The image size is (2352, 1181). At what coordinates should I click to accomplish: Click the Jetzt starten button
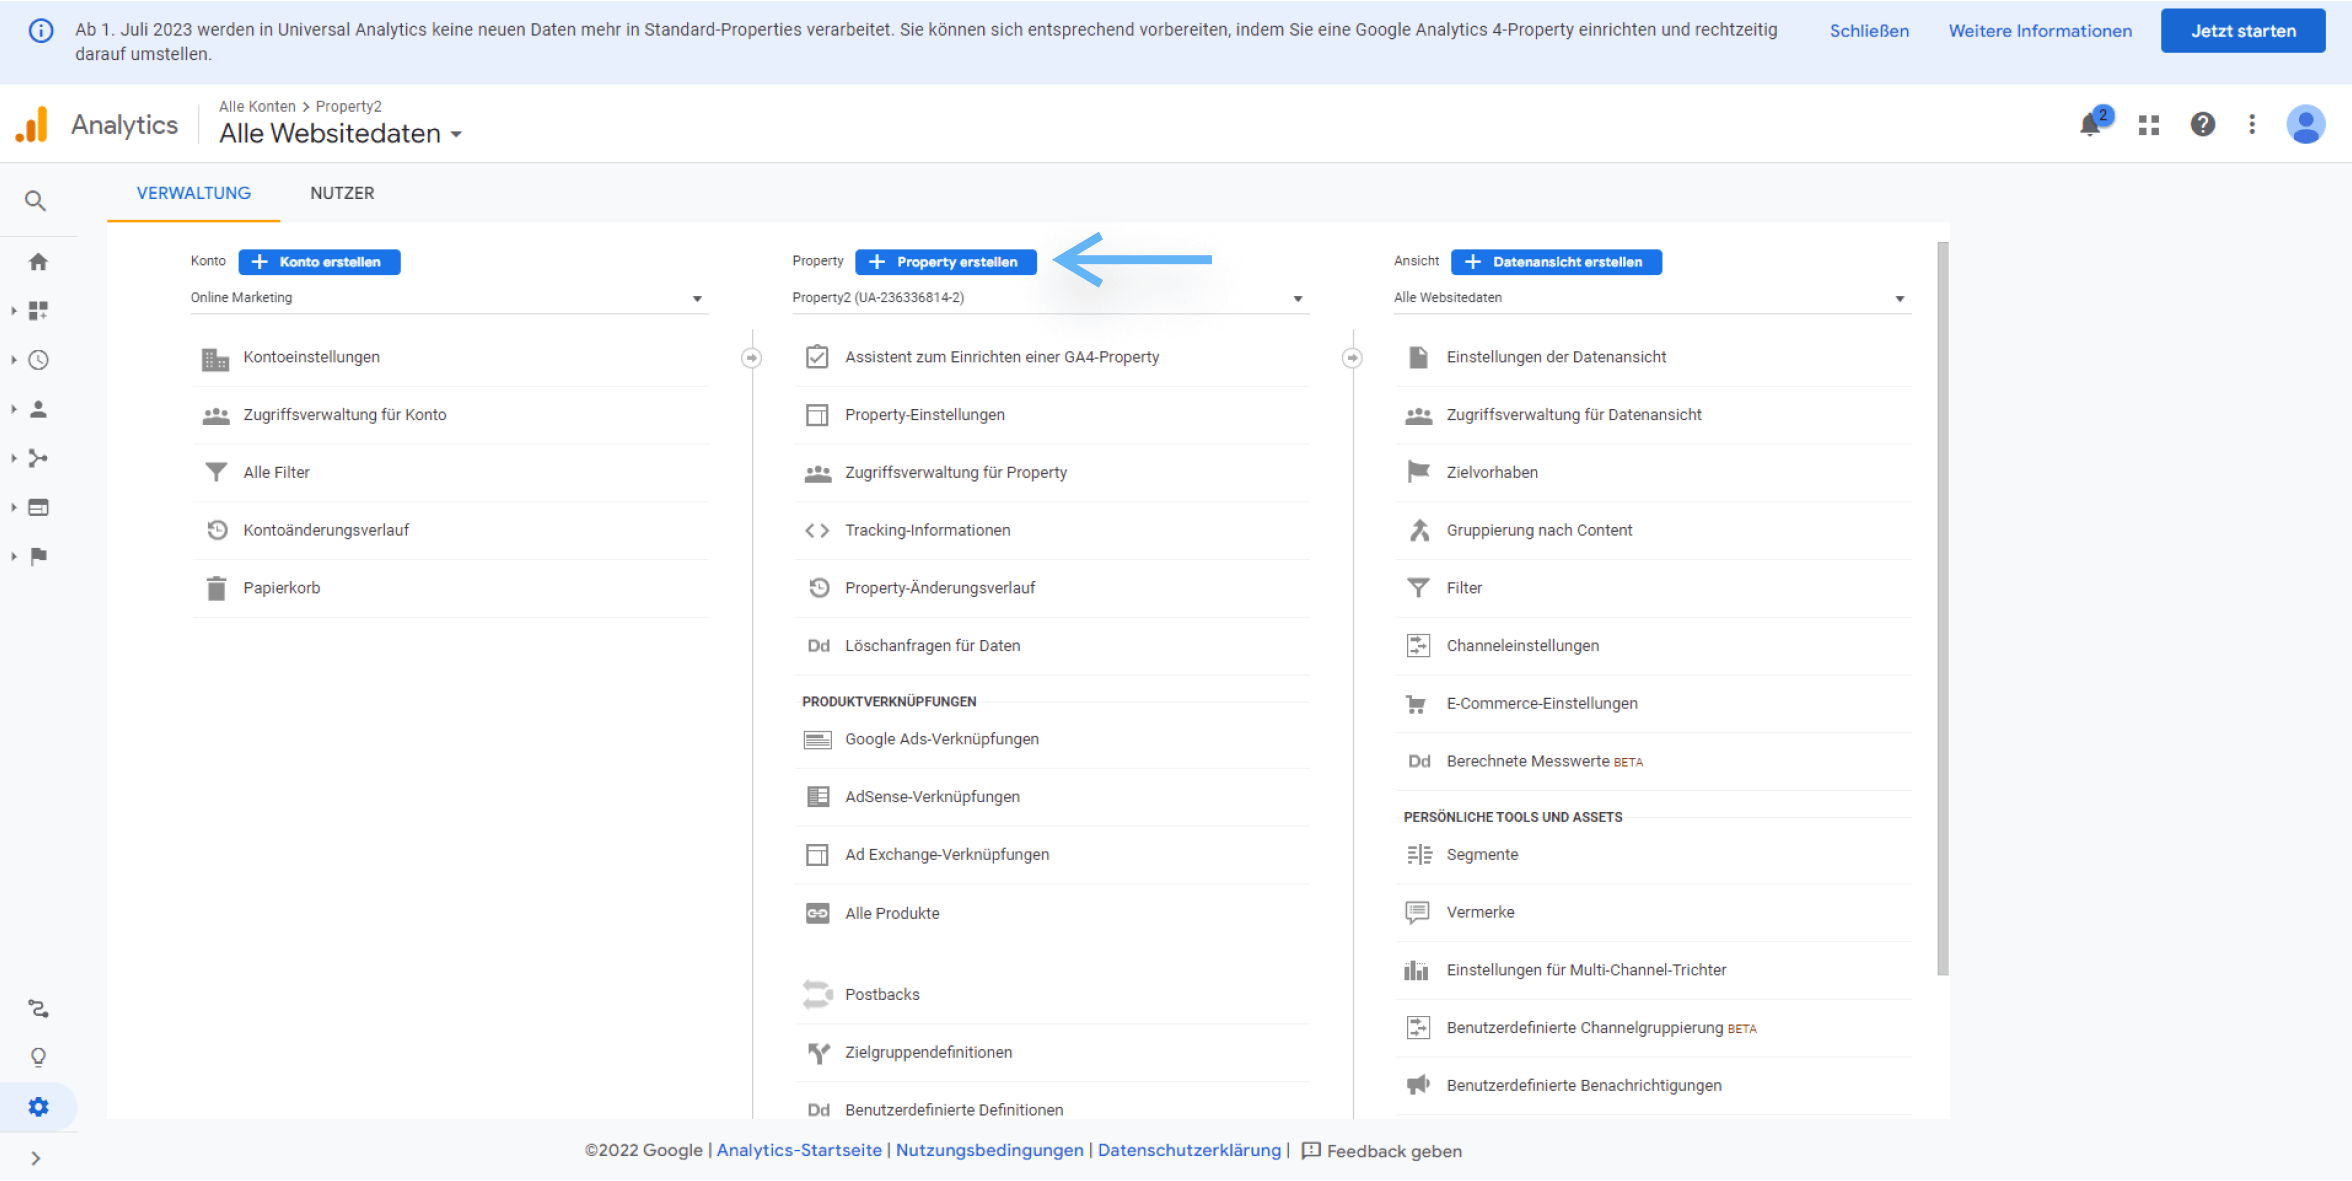2243,31
